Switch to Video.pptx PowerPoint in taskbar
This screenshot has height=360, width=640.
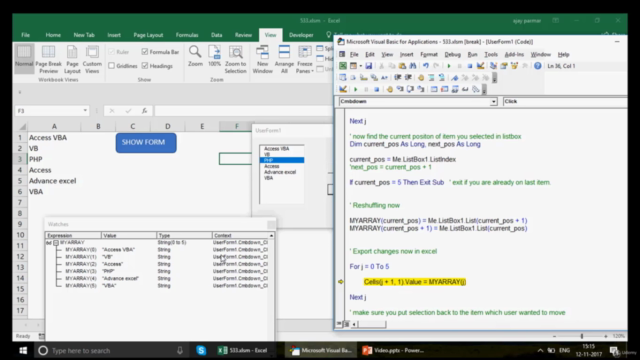point(394,350)
